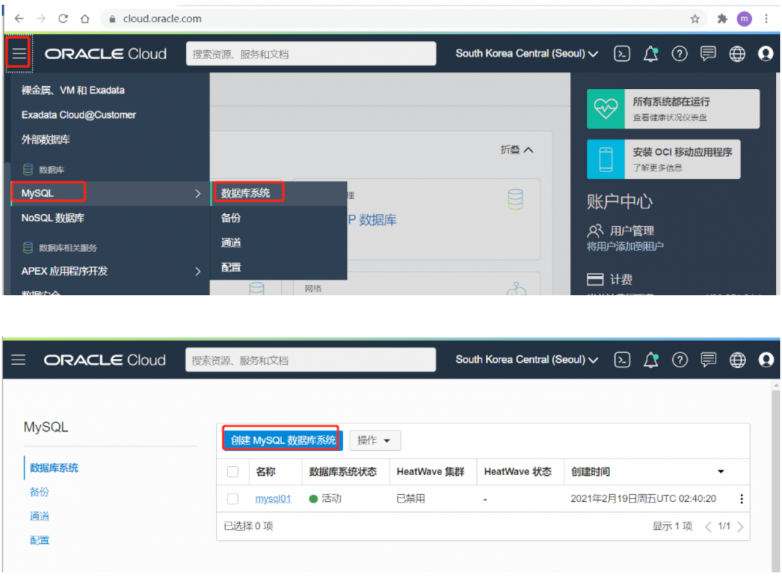Open row actions menu for mysql01
The width and height of the screenshot is (782, 576).
coord(742,499)
